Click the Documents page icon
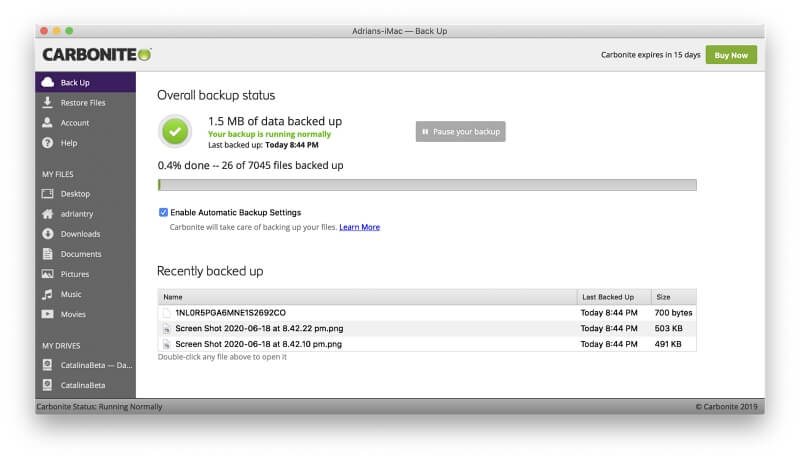This screenshot has width=800, height=461. 47,254
